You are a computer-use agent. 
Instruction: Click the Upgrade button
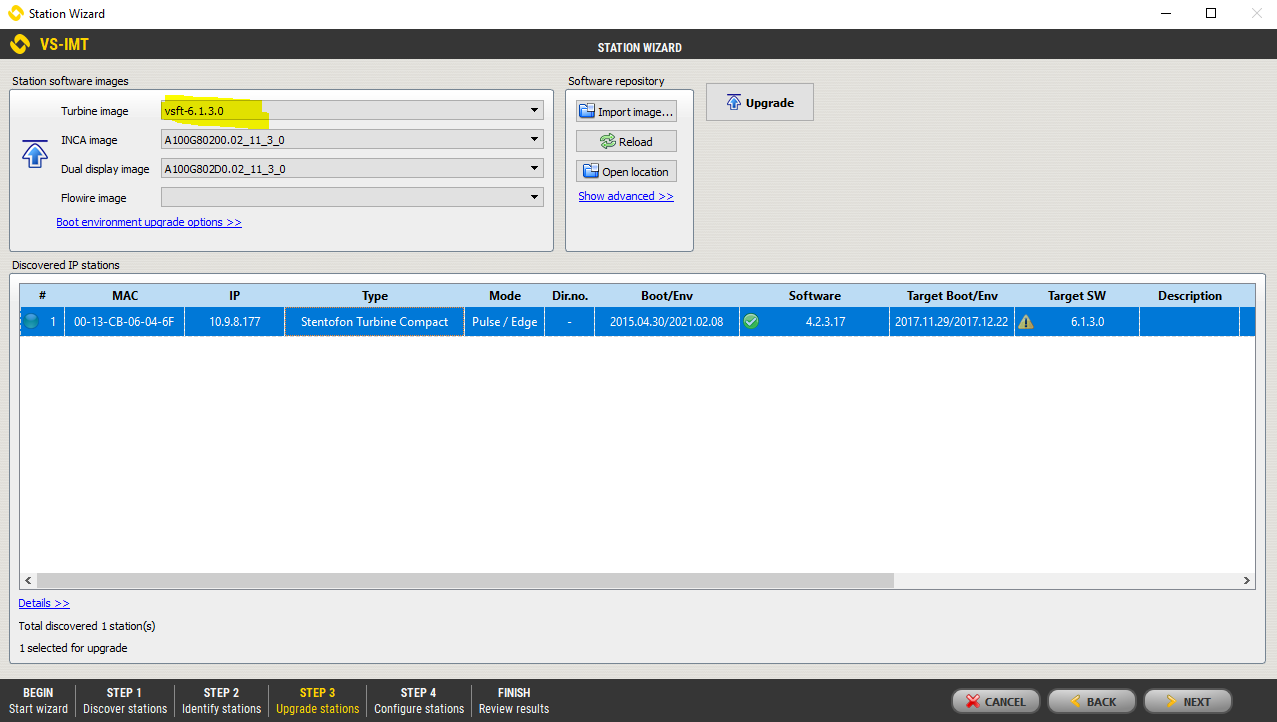click(x=759, y=102)
